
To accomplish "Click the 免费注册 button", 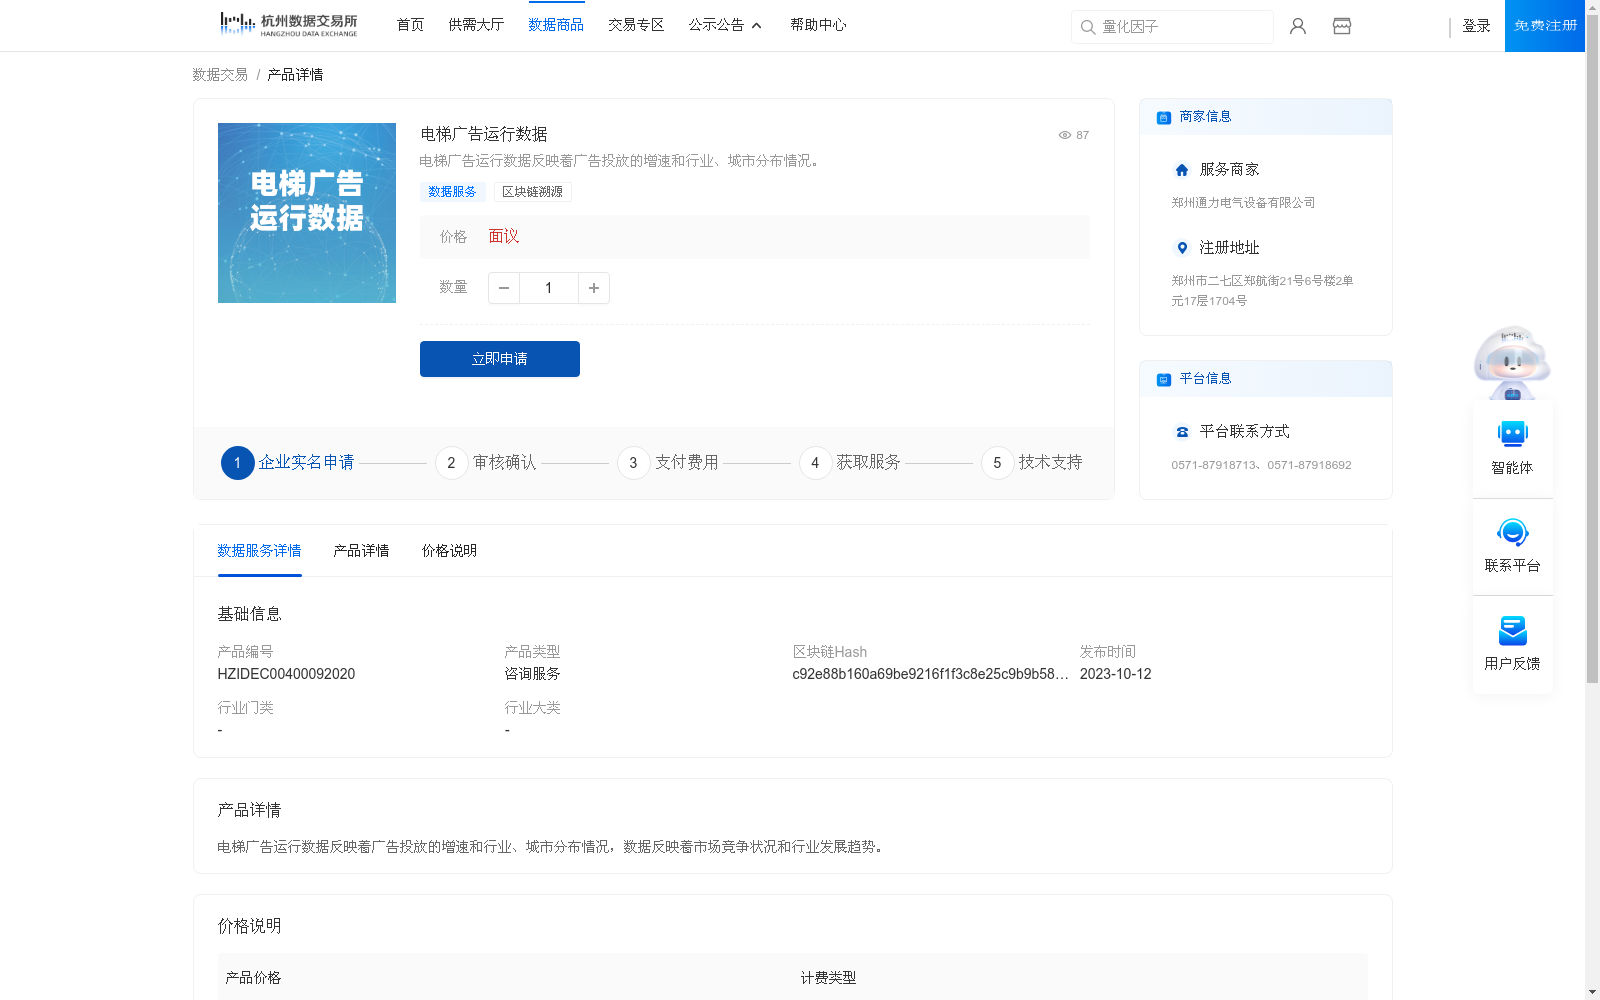I will (x=1545, y=26).
